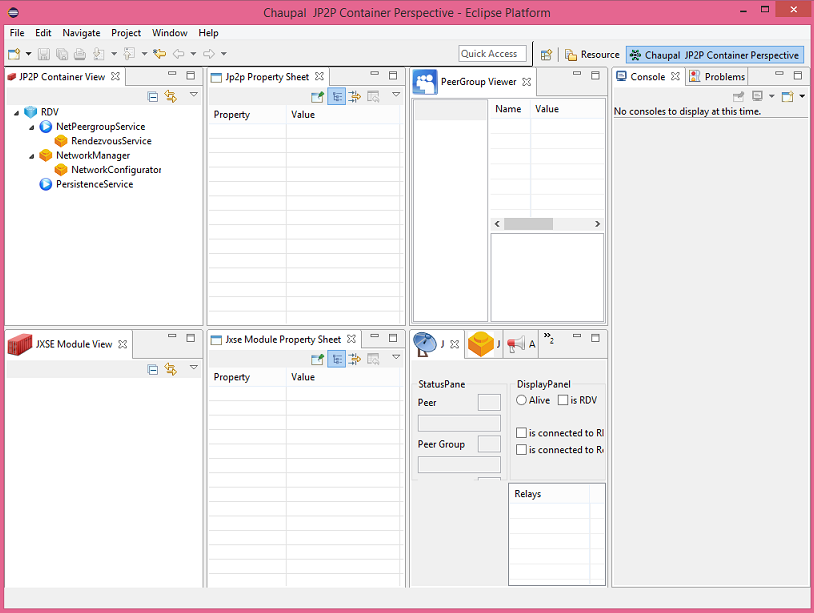Show hidden tabs list chevron
The height and width of the screenshot is (613, 814).
[549, 338]
